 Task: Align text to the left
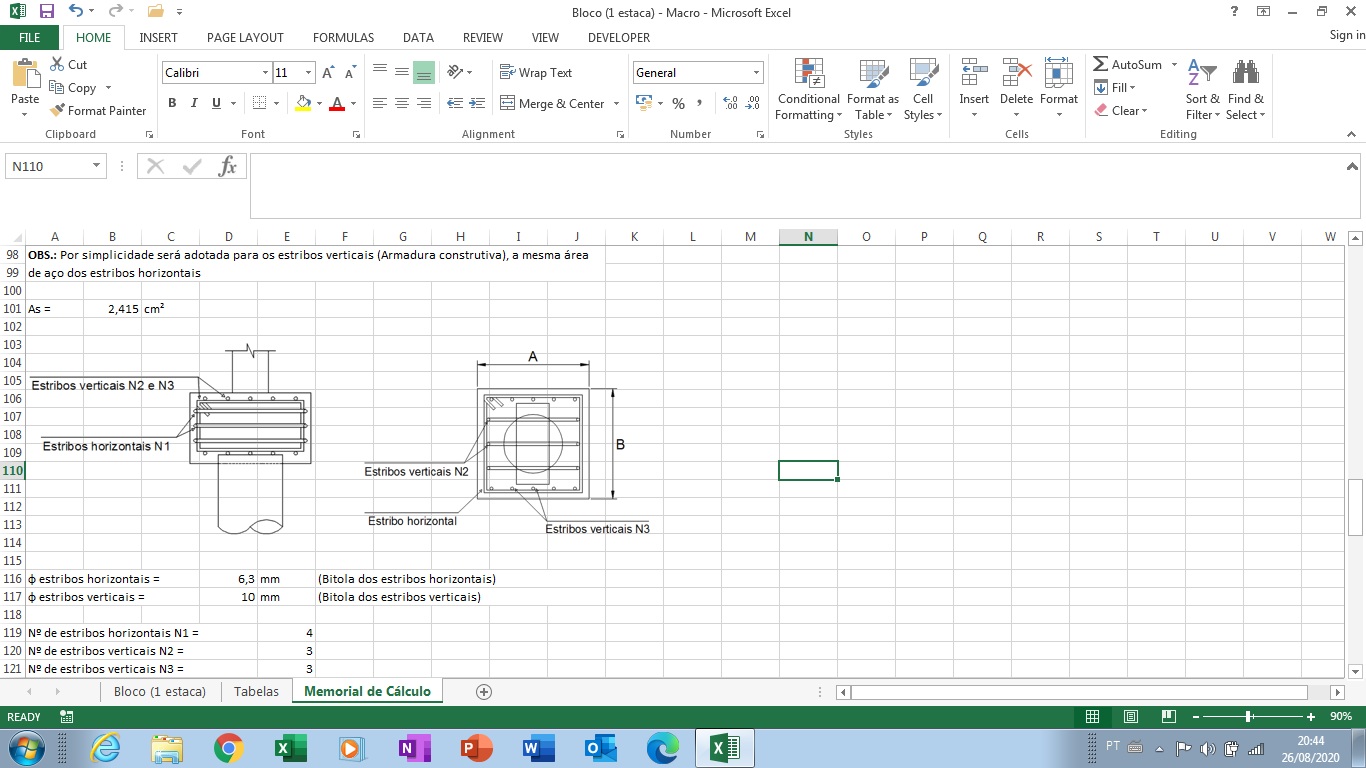[x=379, y=103]
